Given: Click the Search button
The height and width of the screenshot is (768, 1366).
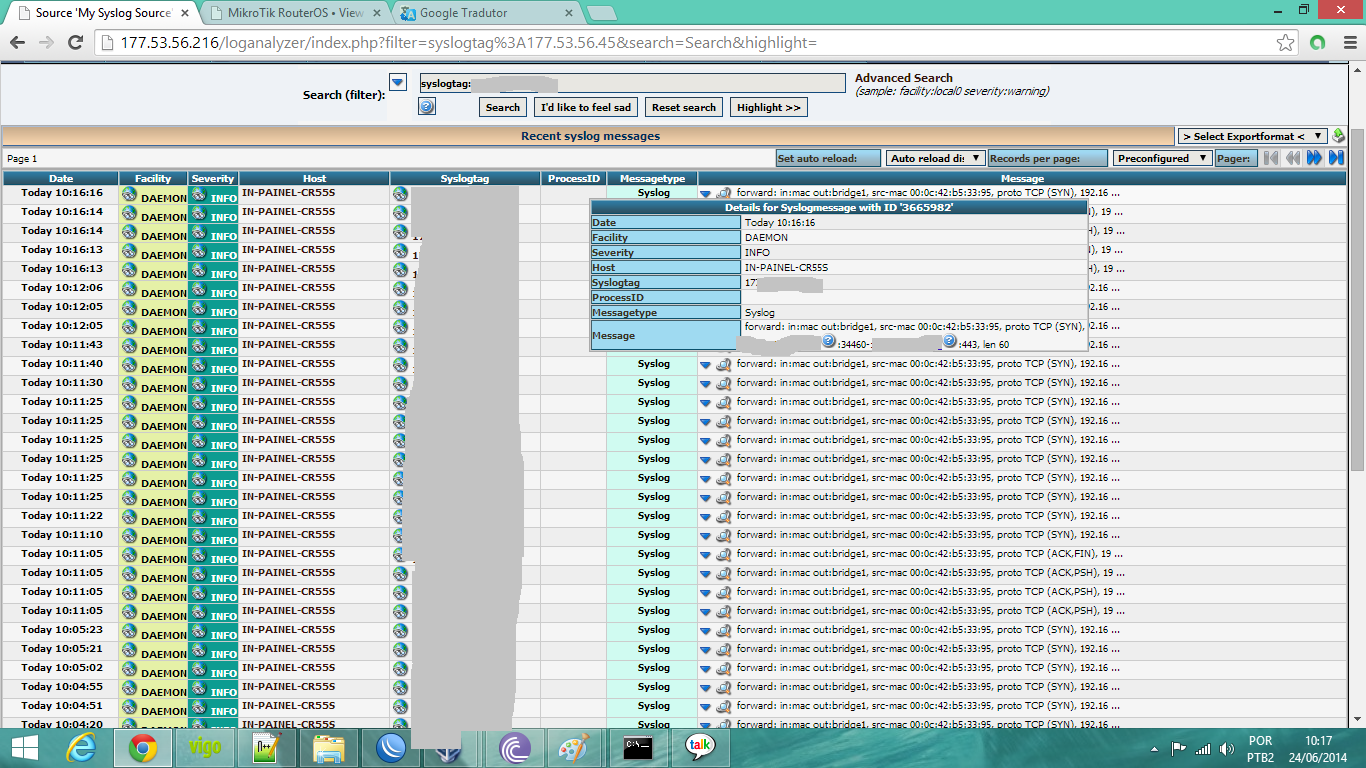Looking at the screenshot, I should coord(503,107).
